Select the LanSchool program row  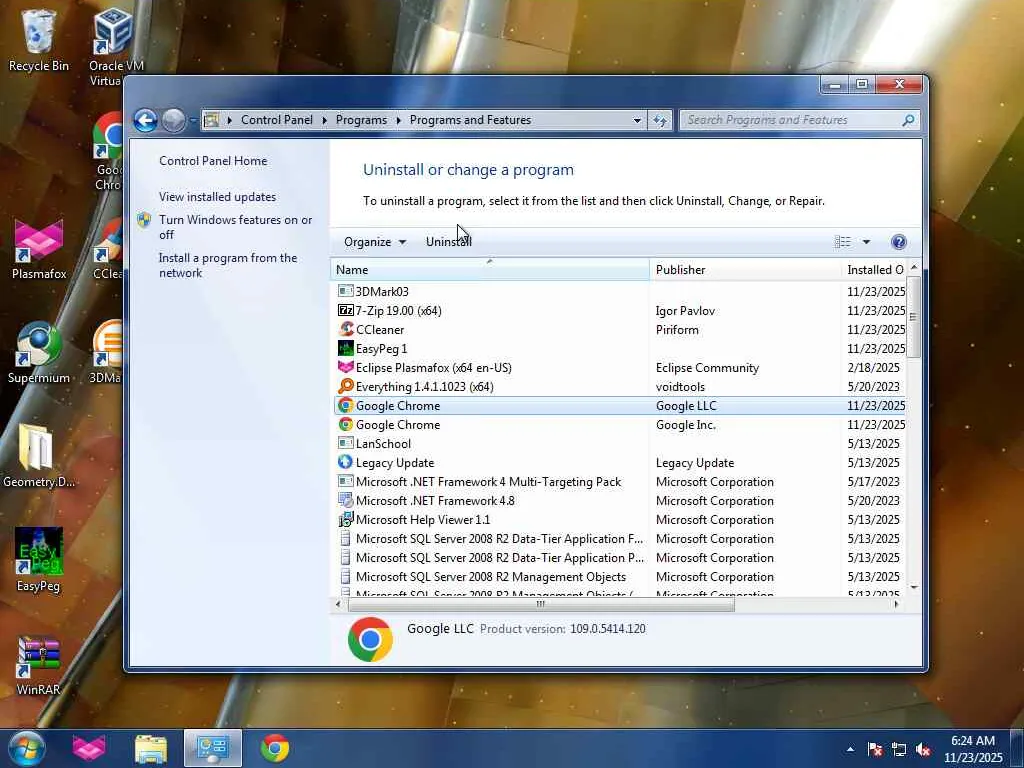[x=619, y=443]
